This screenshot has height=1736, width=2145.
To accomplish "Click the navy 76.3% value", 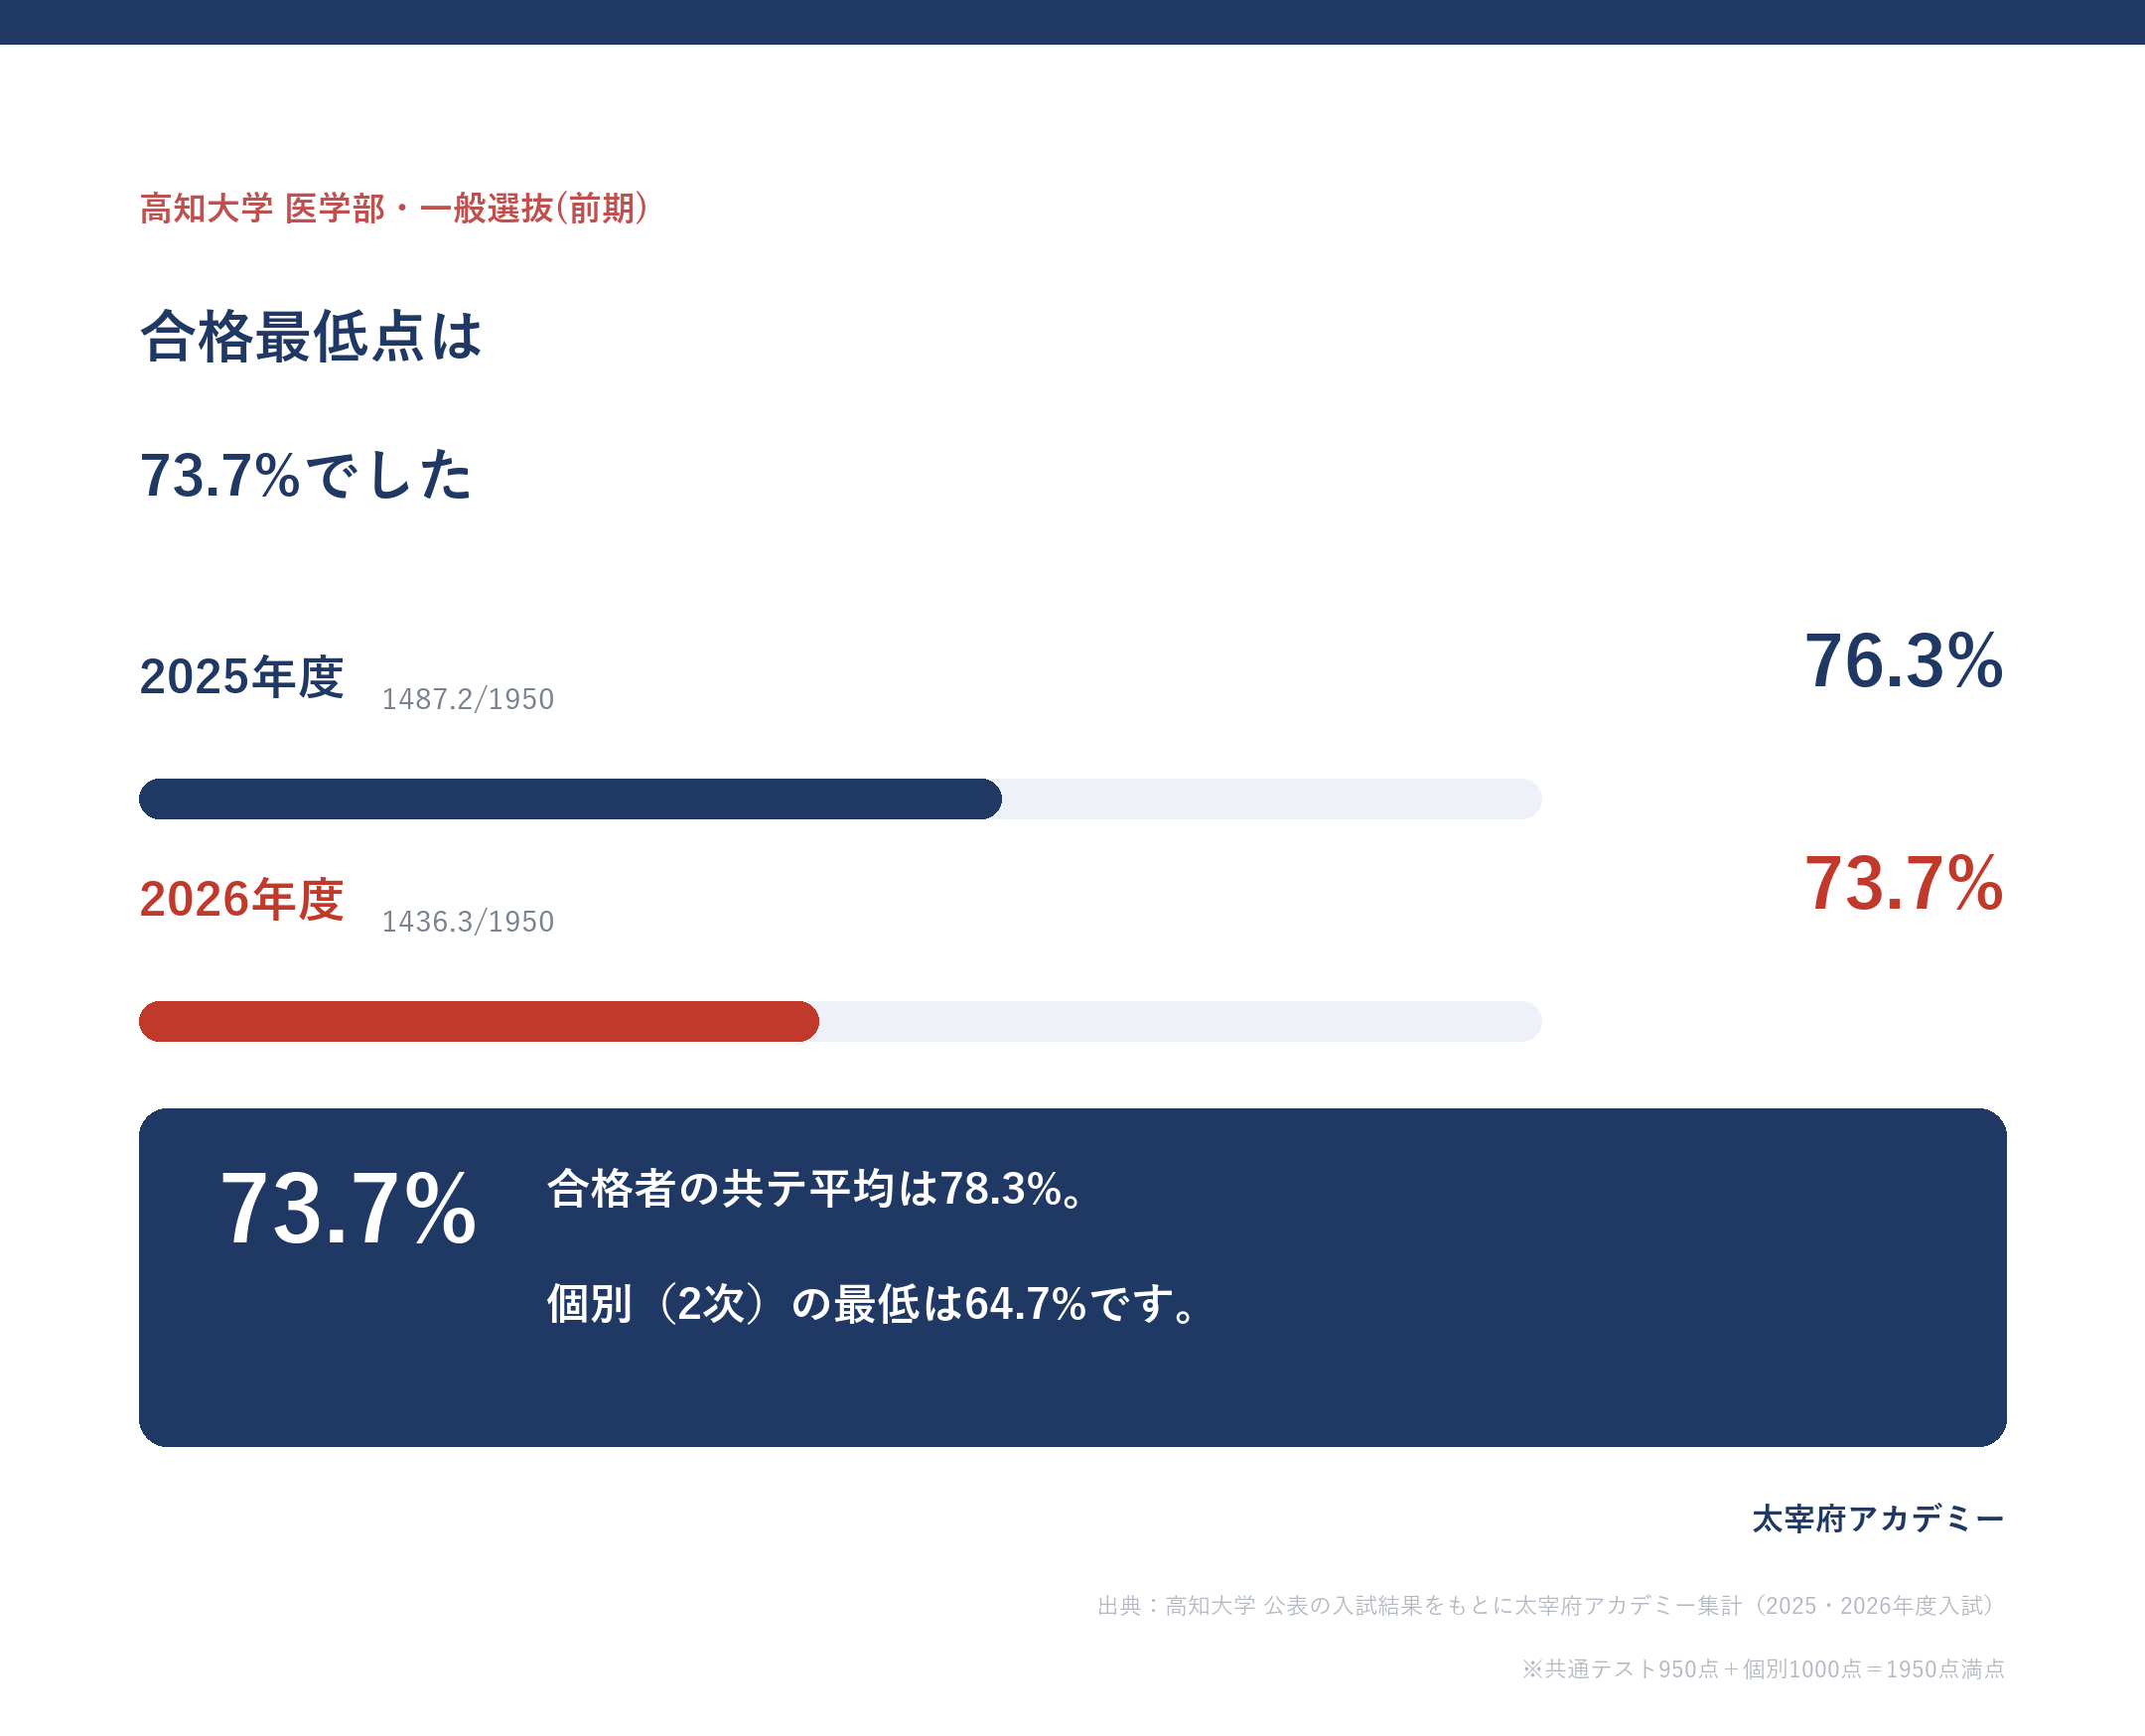I will 1903,661.
